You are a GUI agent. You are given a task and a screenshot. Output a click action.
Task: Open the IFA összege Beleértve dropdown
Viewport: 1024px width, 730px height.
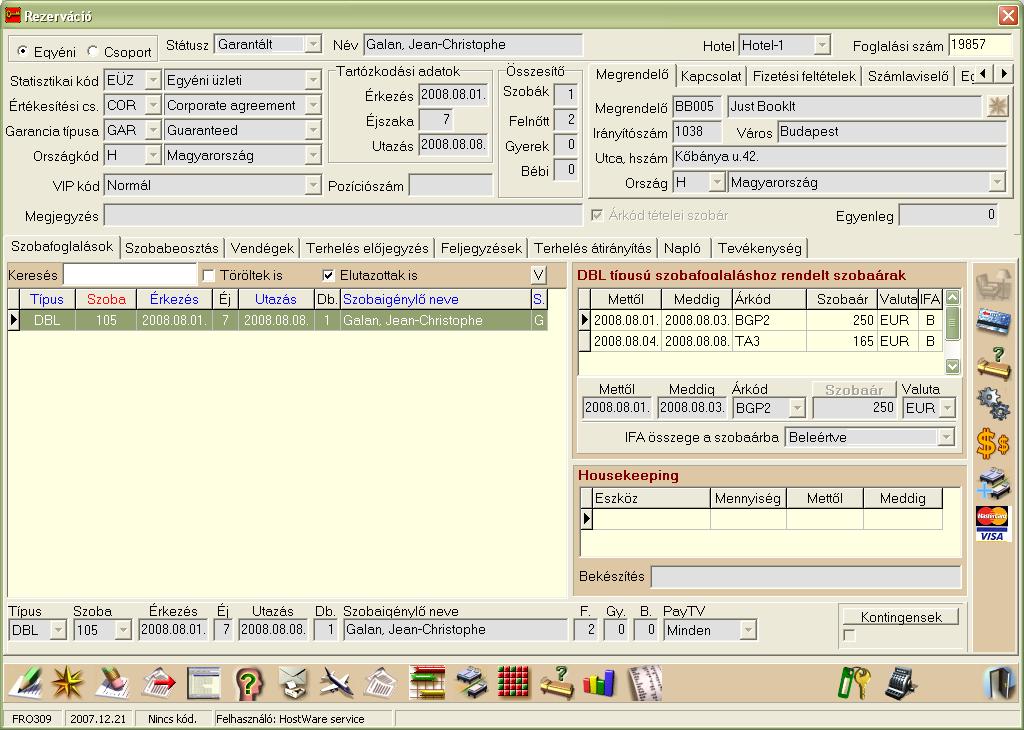(946, 437)
